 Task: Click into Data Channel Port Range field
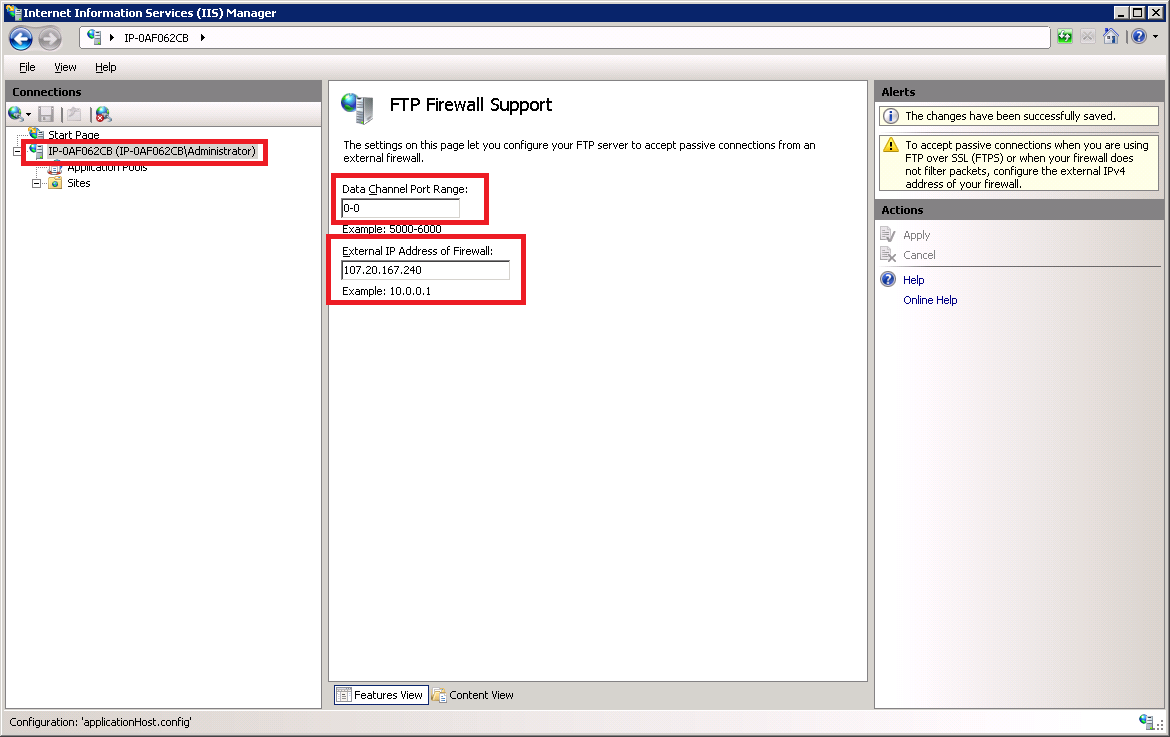click(x=400, y=208)
